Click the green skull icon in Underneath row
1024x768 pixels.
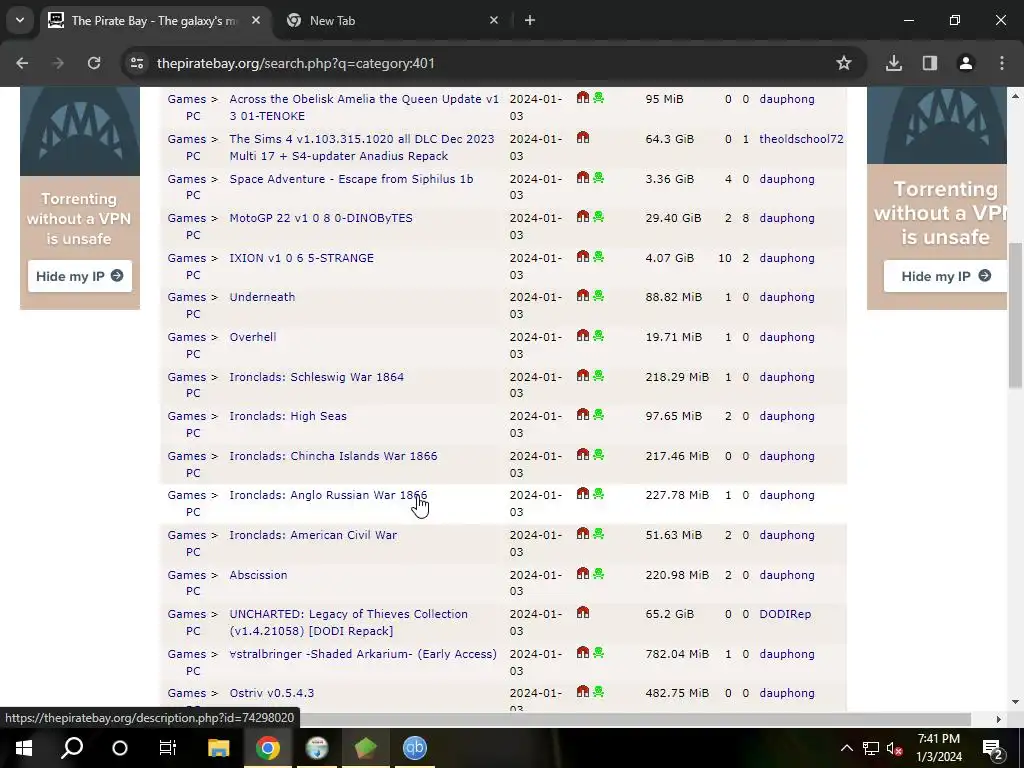(x=598, y=296)
